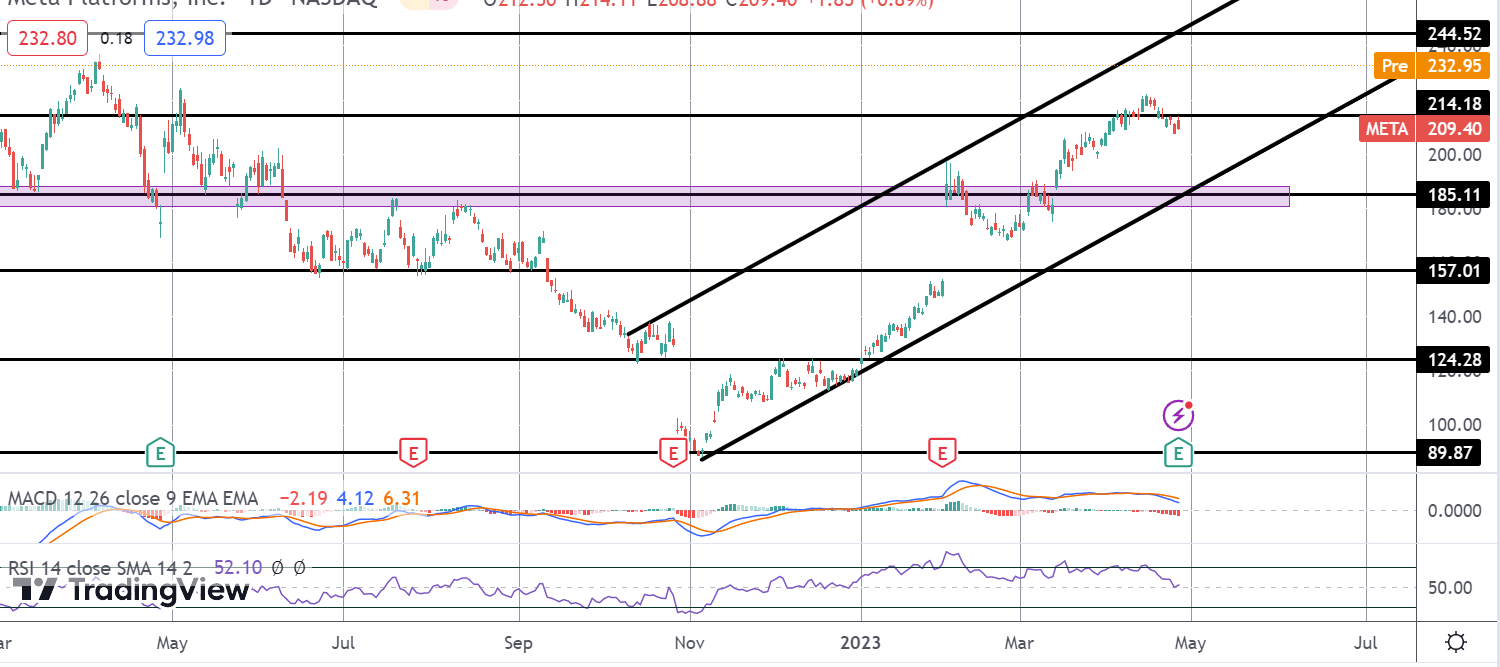Click the 0.18 spread value

pos(116,40)
